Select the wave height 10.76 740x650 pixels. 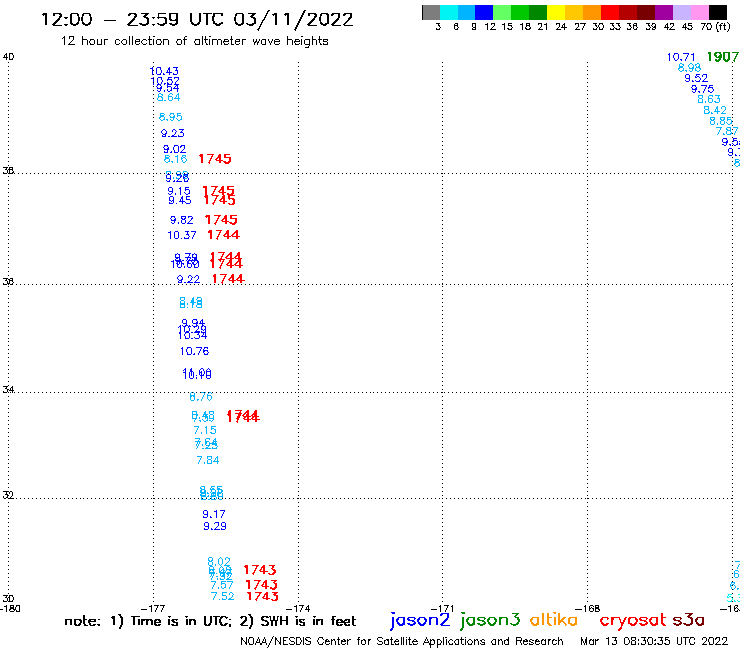(194, 351)
